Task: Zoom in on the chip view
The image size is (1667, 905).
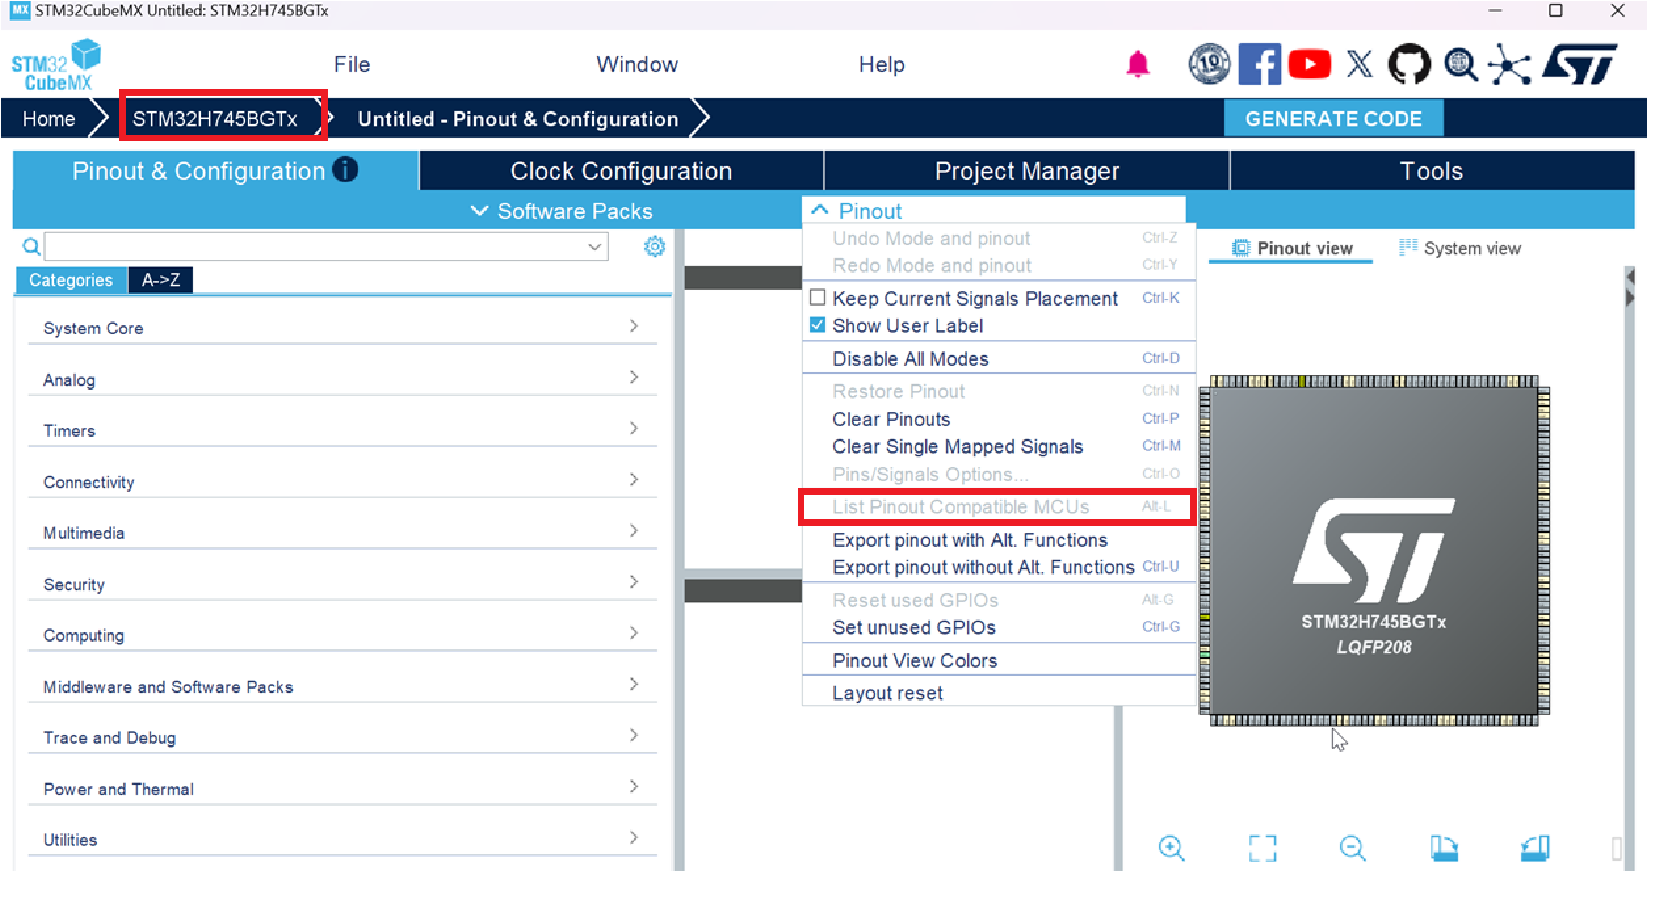Action: (x=1171, y=848)
